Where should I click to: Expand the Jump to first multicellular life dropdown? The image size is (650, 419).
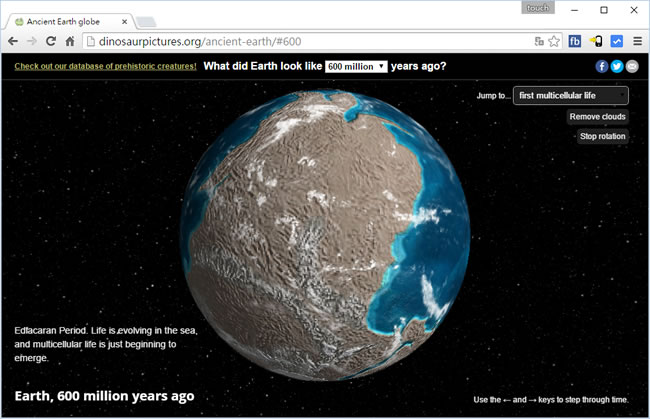tap(570, 95)
